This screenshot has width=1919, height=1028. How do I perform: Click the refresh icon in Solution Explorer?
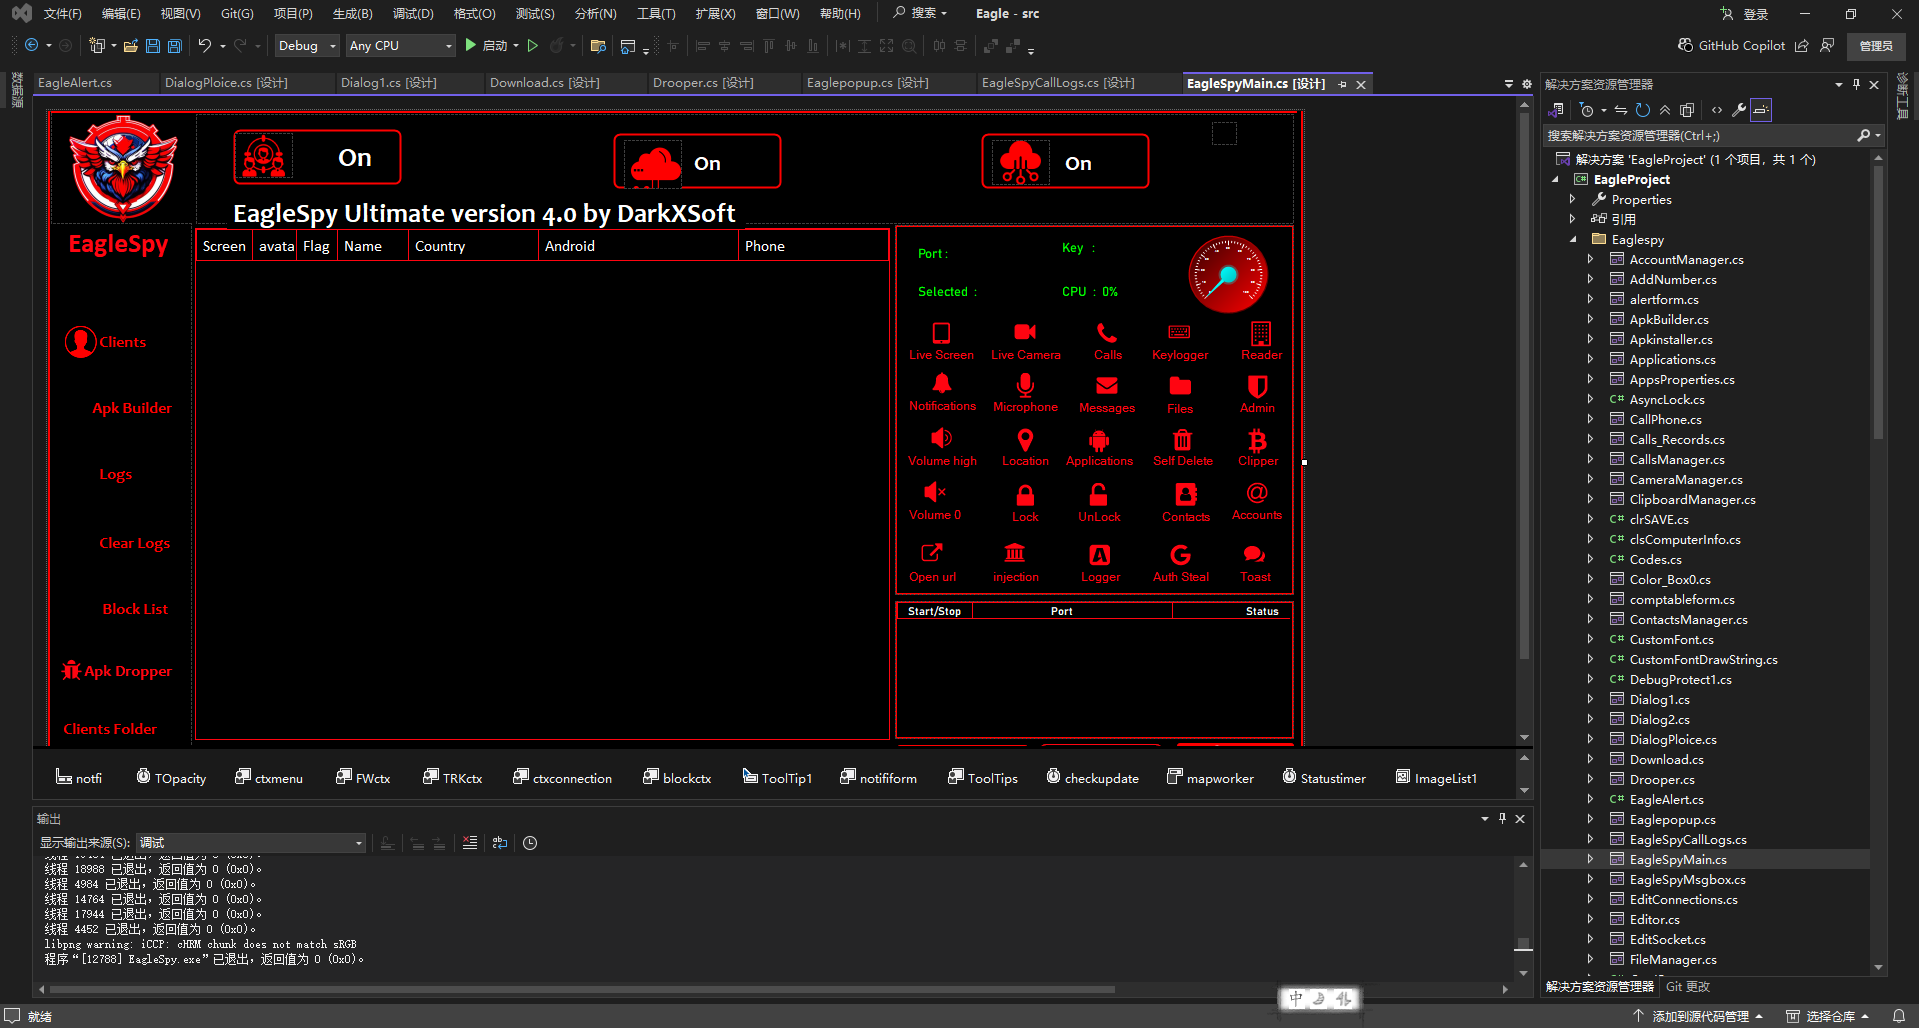1642,110
